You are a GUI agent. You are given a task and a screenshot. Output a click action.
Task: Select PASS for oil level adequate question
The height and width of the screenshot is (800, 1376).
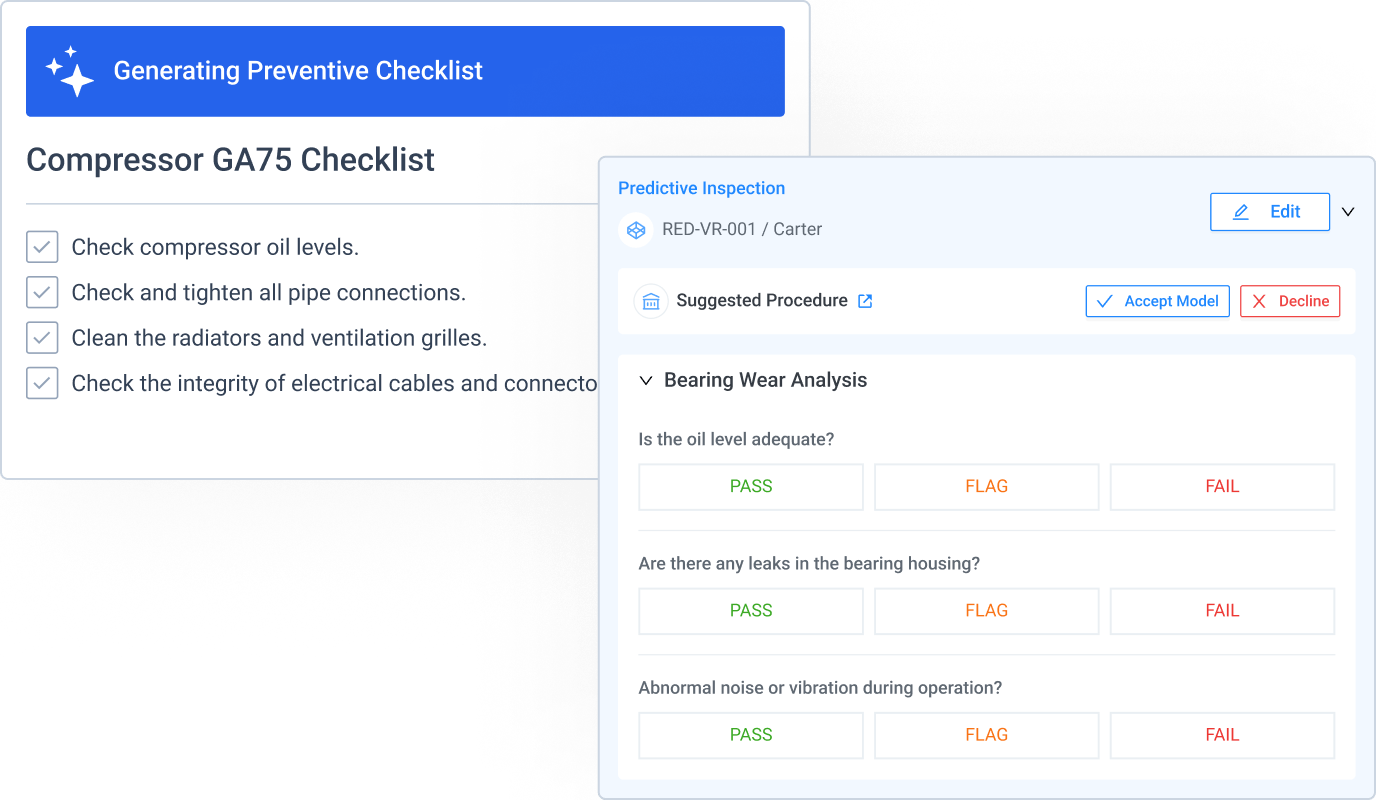[x=751, y=487]
